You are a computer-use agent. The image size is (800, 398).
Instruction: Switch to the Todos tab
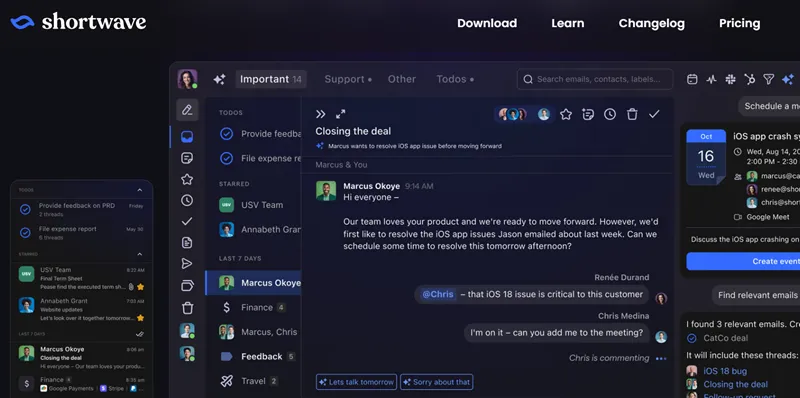(x=455, y=79)
